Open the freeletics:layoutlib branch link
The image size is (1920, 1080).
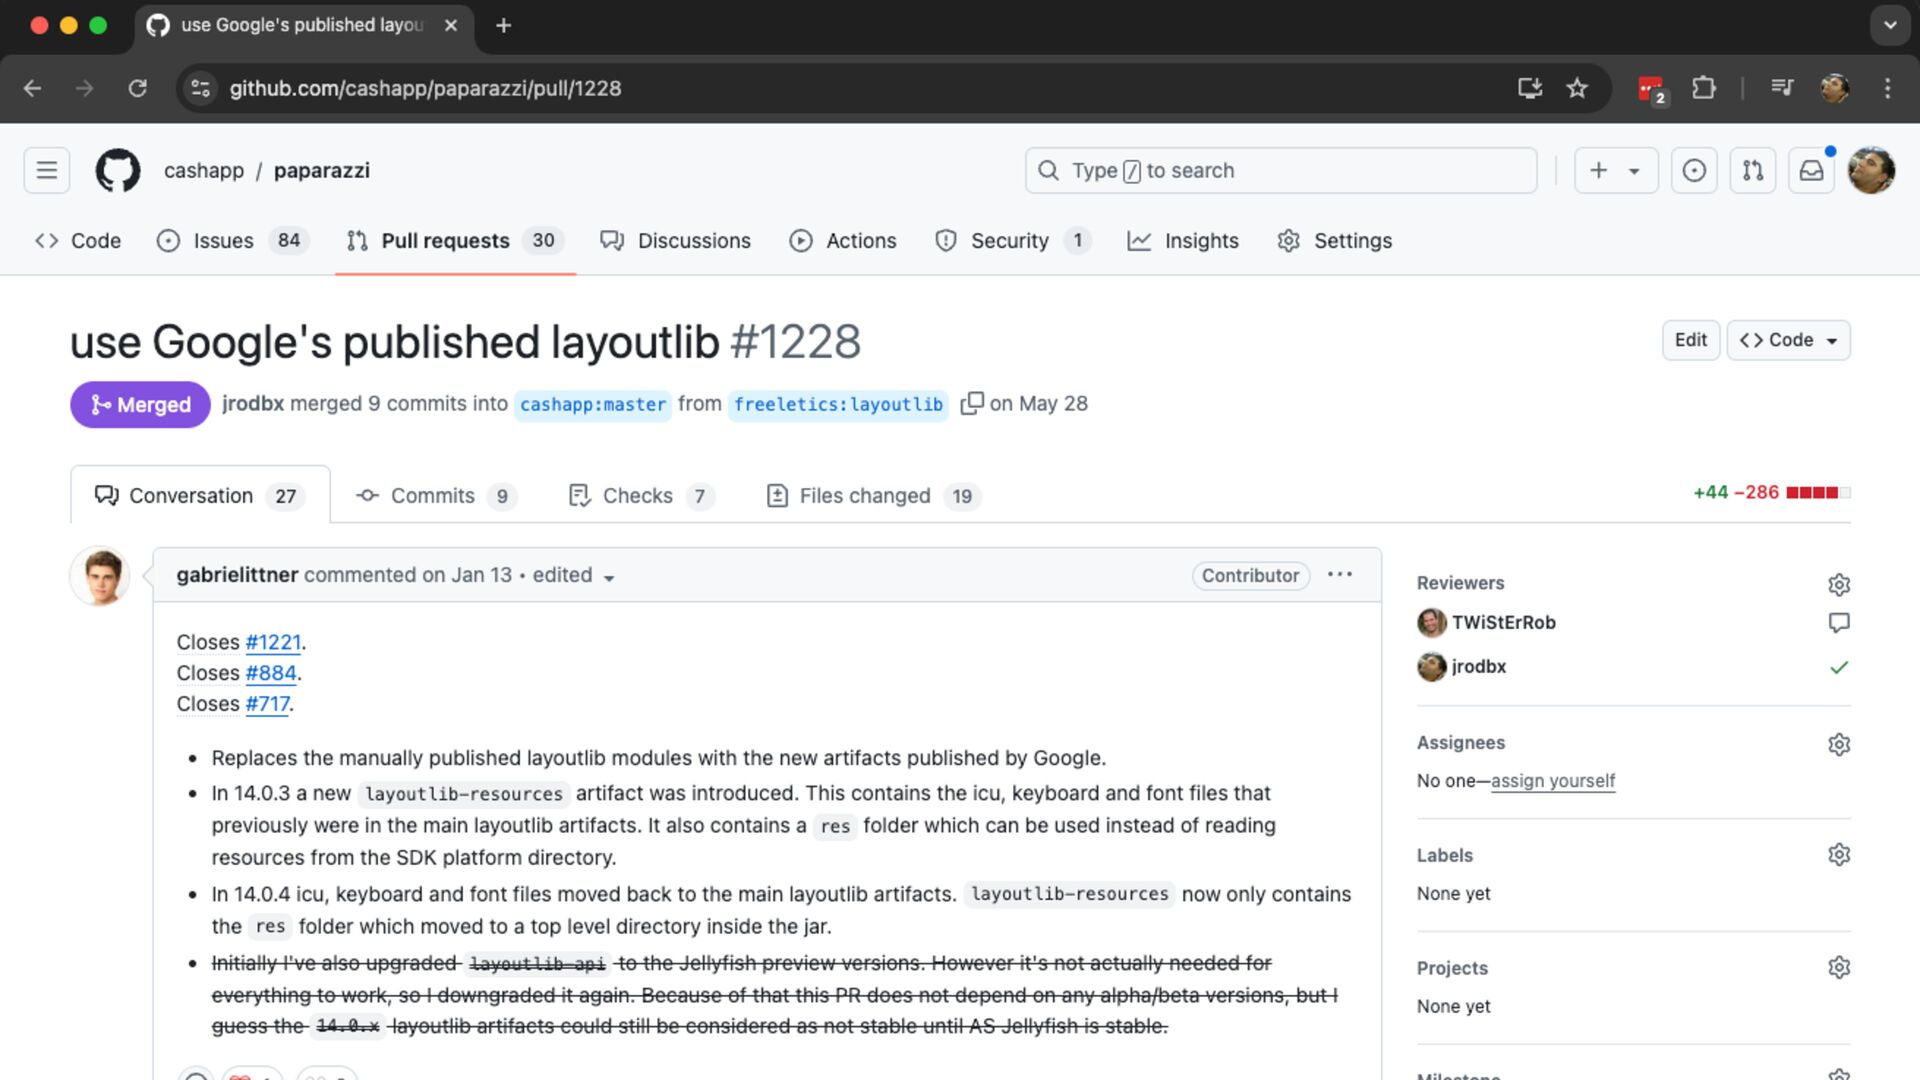[838, 404]
